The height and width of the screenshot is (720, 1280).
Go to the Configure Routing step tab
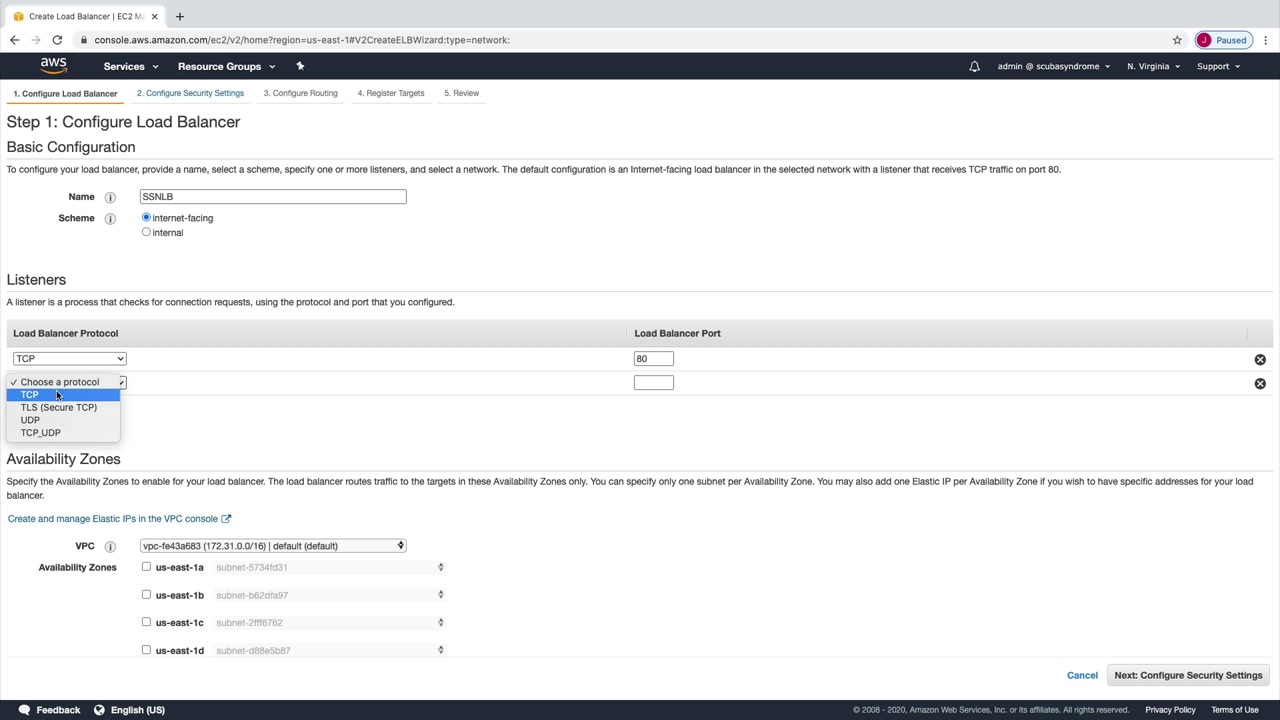click(x=300, y=93)
